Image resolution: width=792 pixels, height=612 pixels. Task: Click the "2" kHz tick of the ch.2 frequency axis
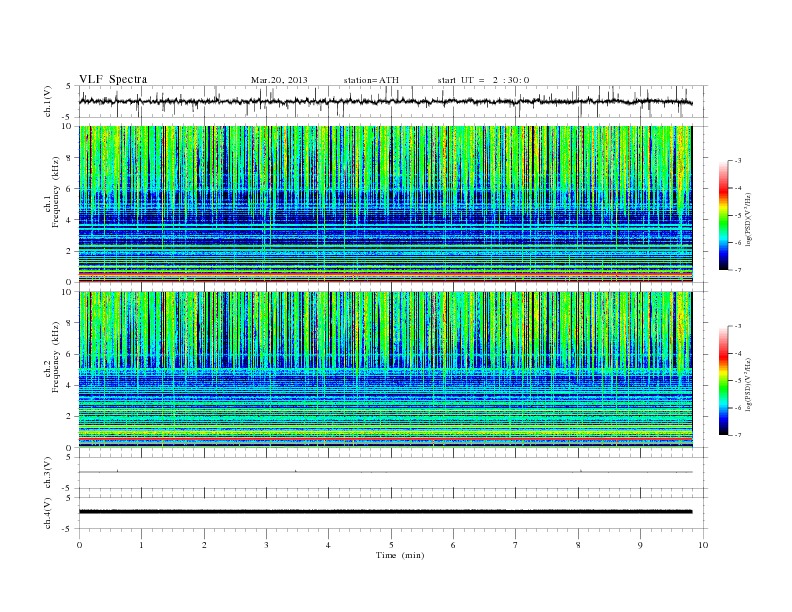(x=69, y=417)
